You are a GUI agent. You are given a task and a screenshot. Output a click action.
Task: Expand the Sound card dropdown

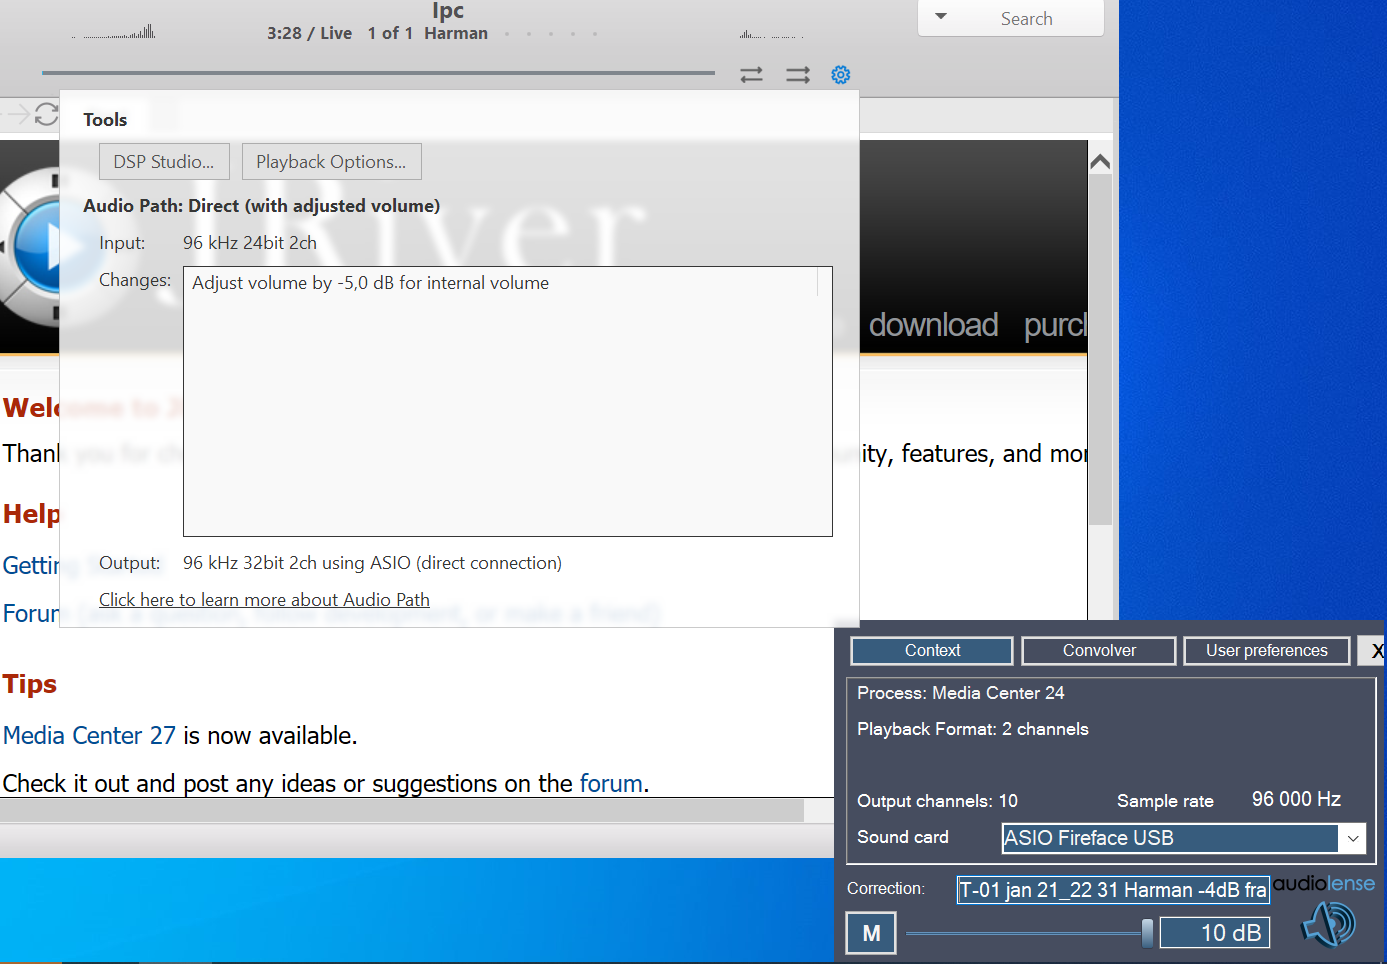pyautogui.click(x=1352, y=838)
